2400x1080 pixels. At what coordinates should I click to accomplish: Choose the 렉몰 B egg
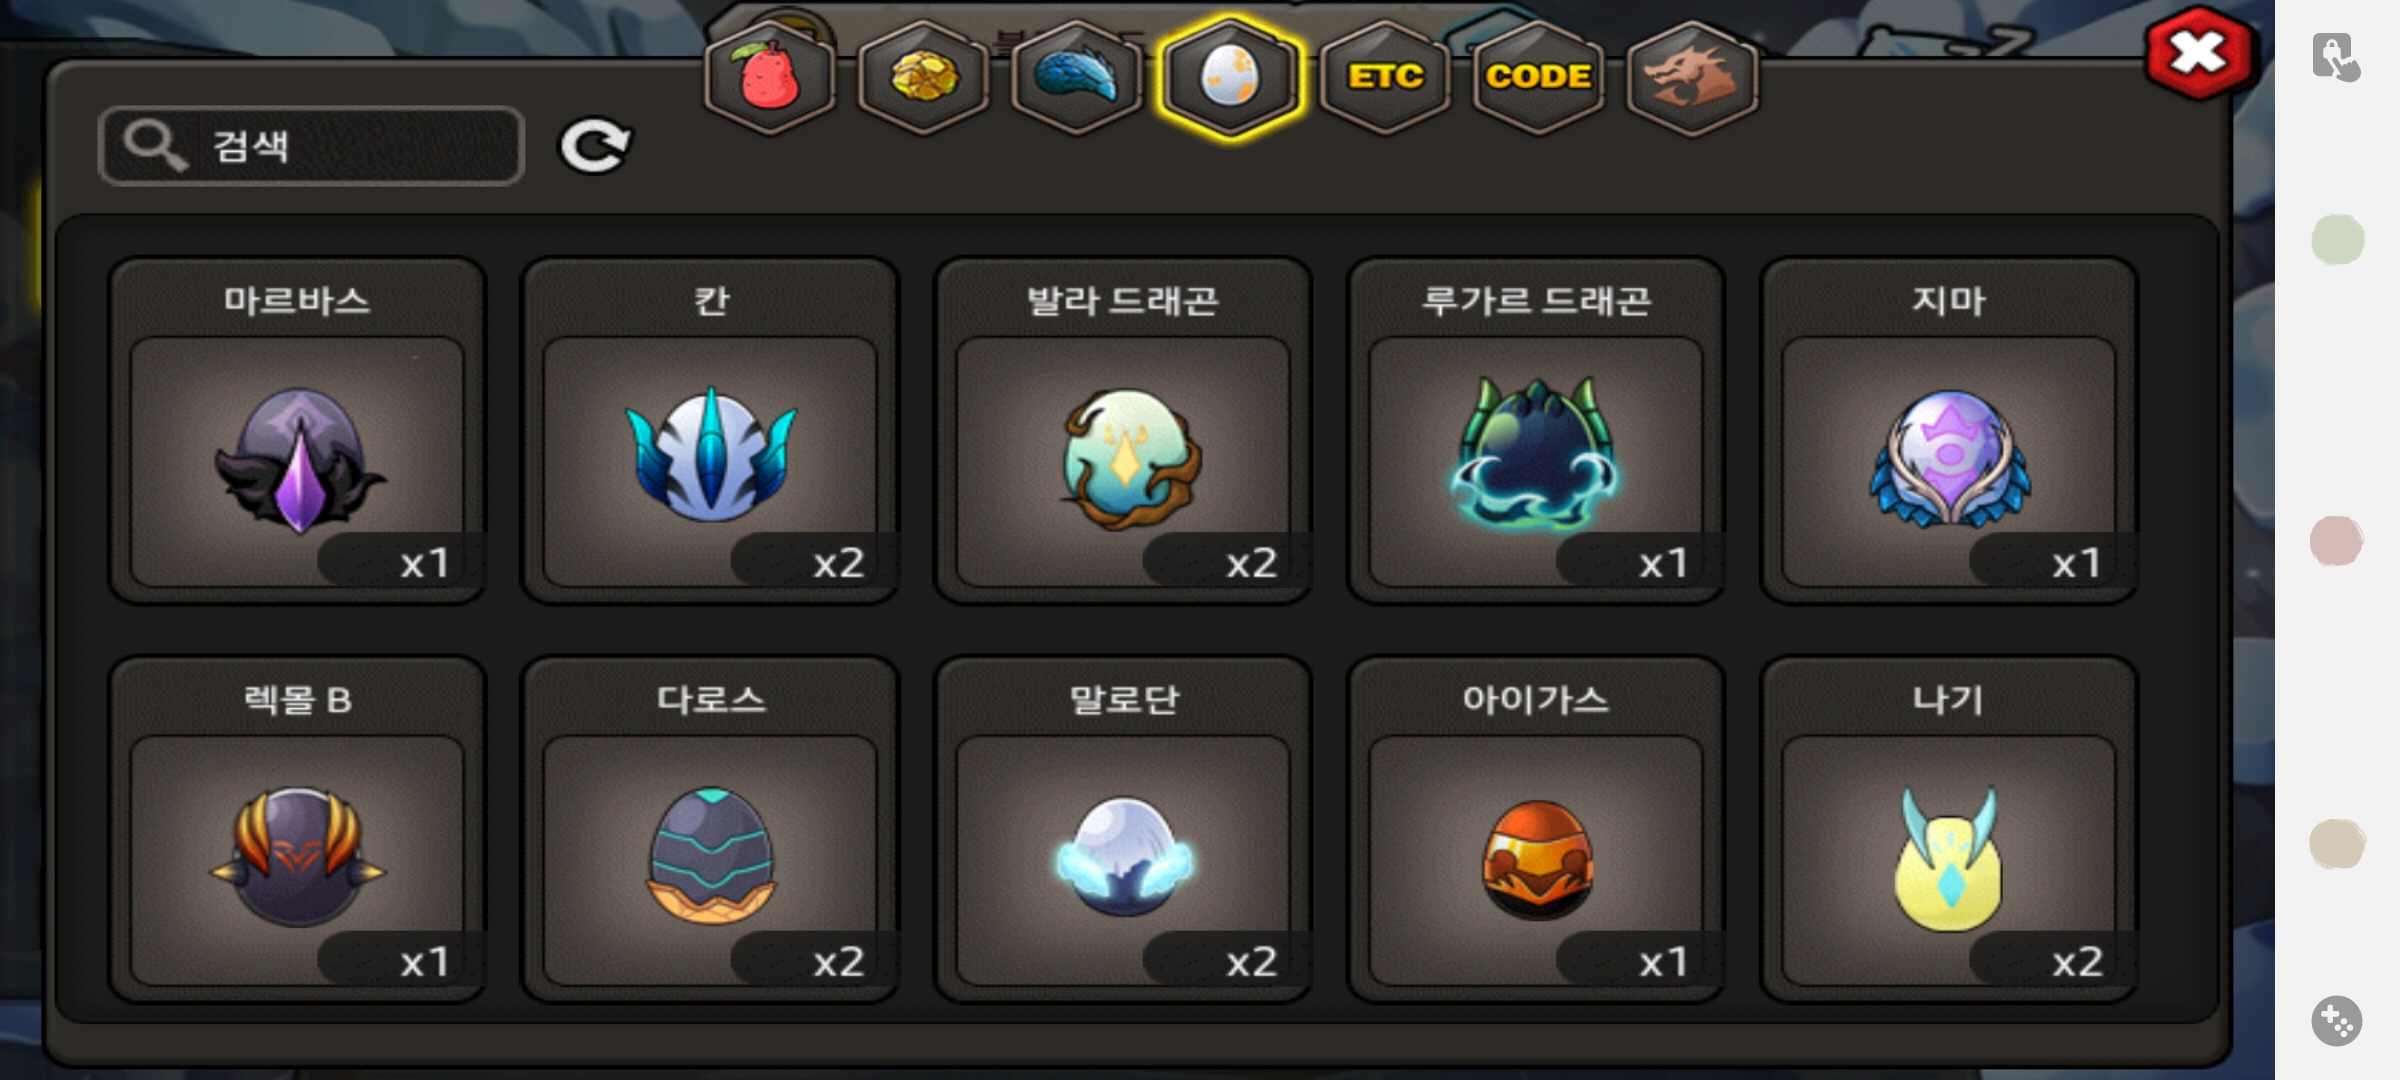click(x=297, y=830)
